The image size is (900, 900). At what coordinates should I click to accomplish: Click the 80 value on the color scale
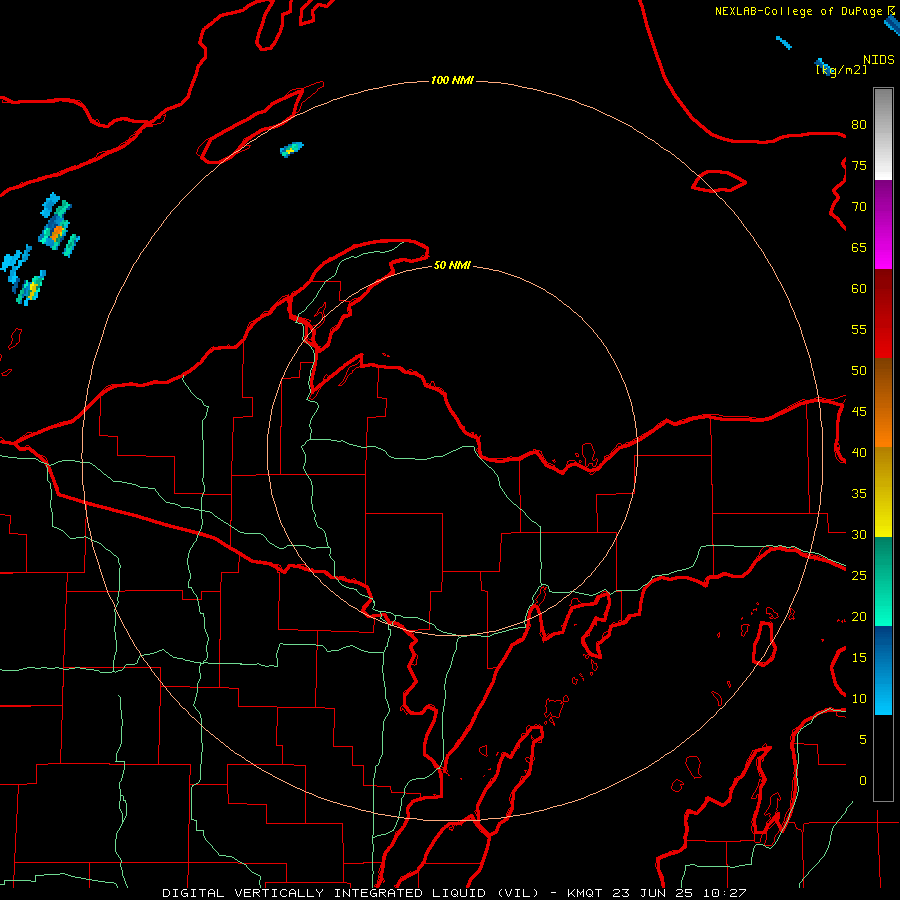[859, 125]
